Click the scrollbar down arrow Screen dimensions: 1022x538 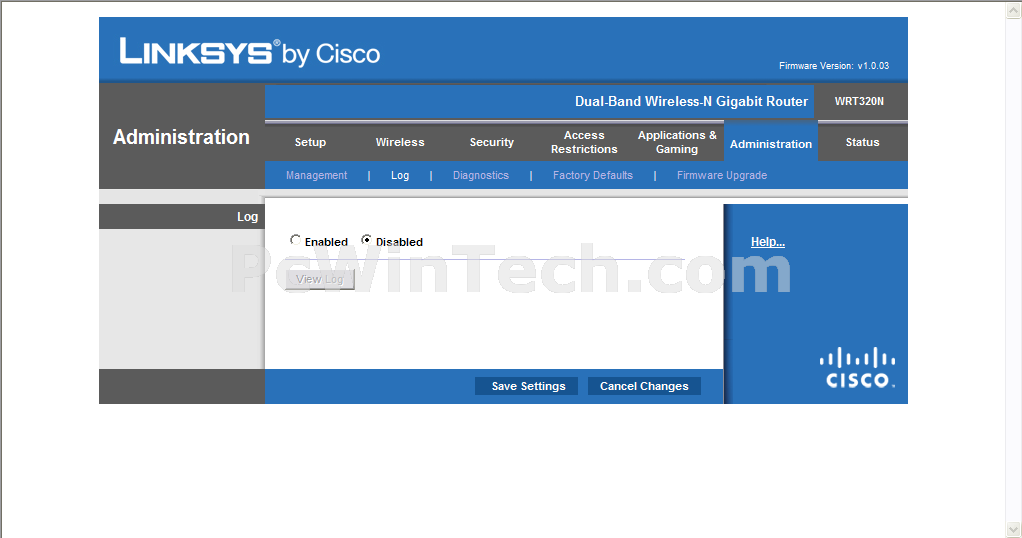(x=1014, y=529)
